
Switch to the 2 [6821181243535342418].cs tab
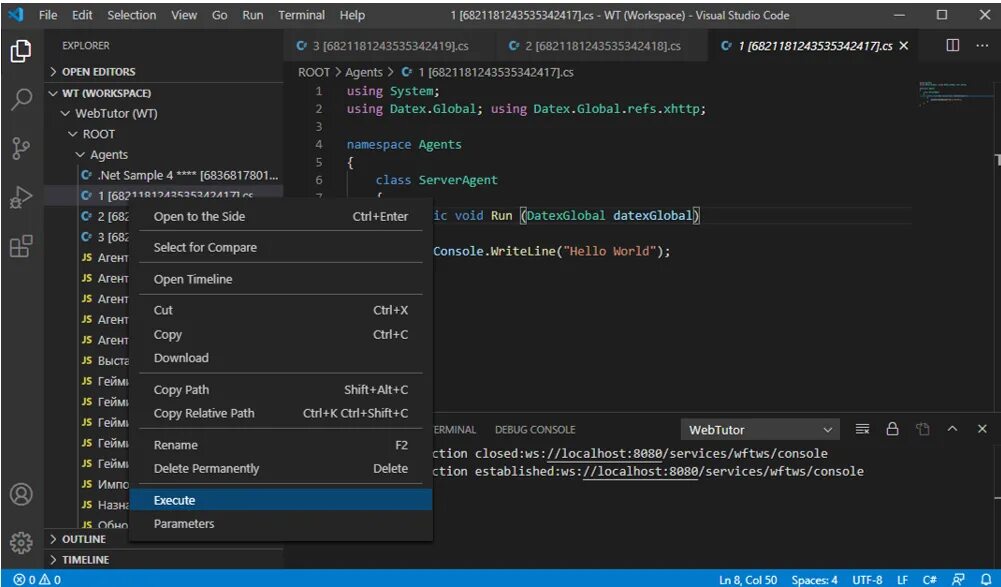(x=601, y=46)
